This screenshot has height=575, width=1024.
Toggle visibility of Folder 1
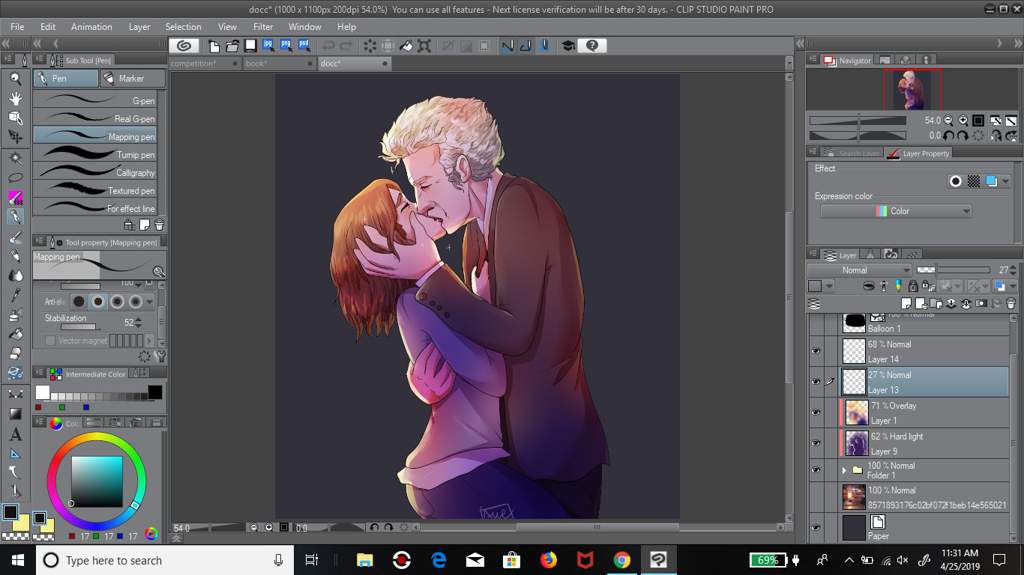(816, 470)
